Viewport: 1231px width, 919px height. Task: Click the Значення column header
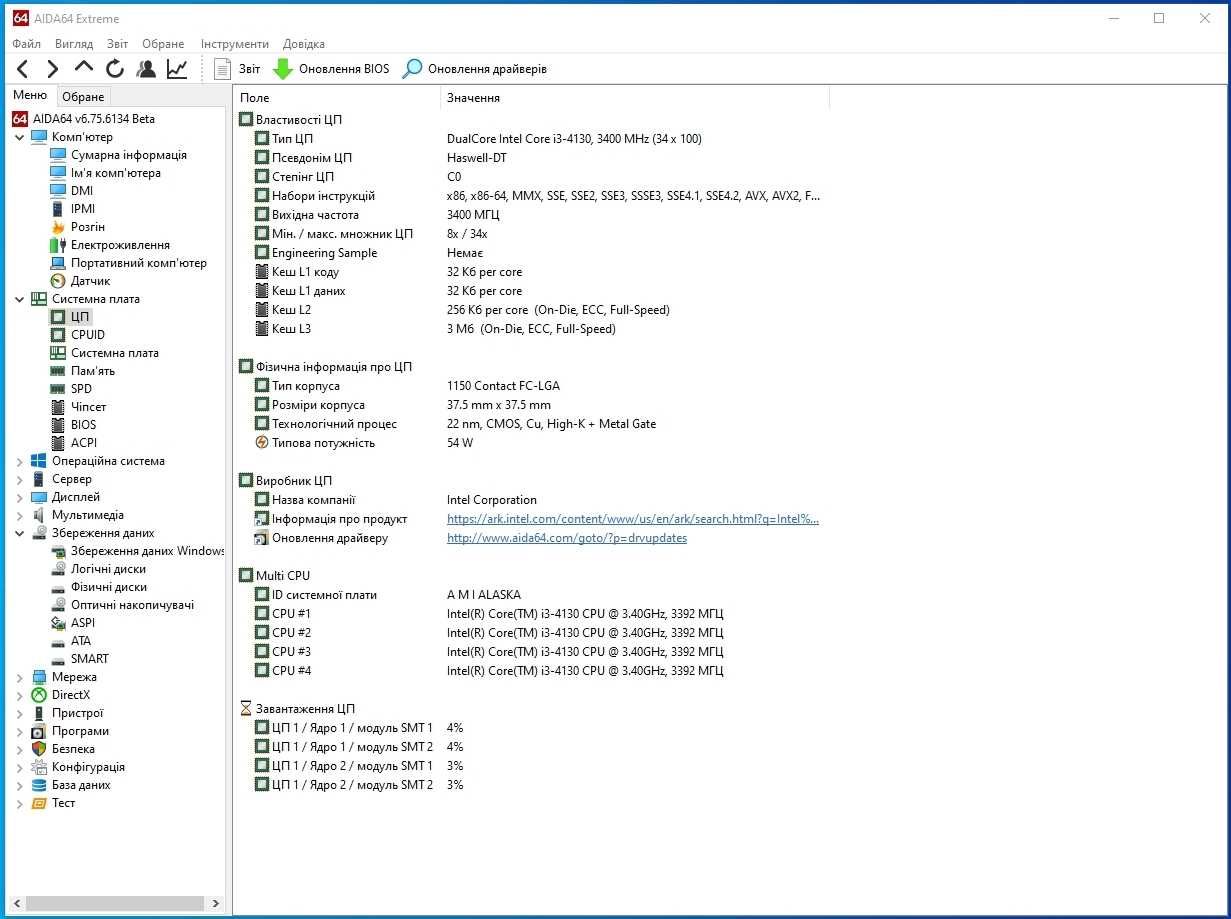click(x=635, y=98)
